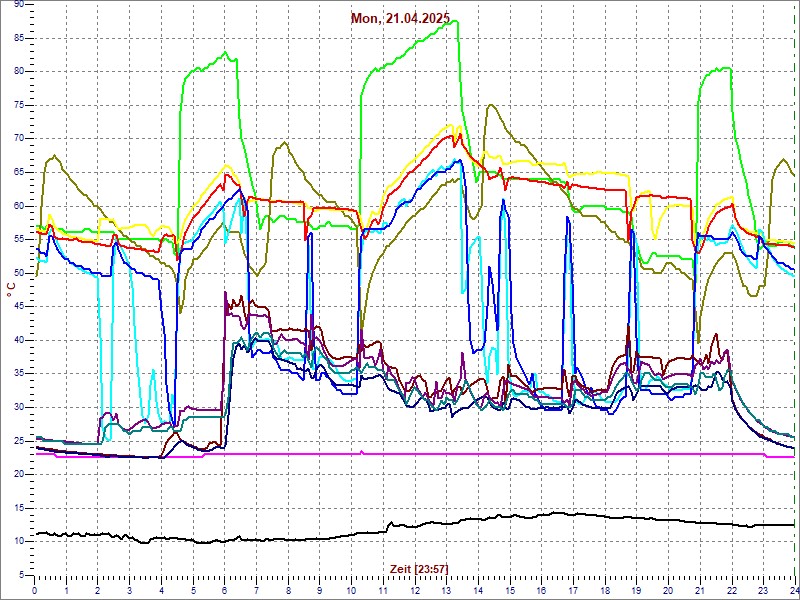Screen dimensions: 800x600
Task: Select hour 12 tick label on time axis
Action: point(414,591)
